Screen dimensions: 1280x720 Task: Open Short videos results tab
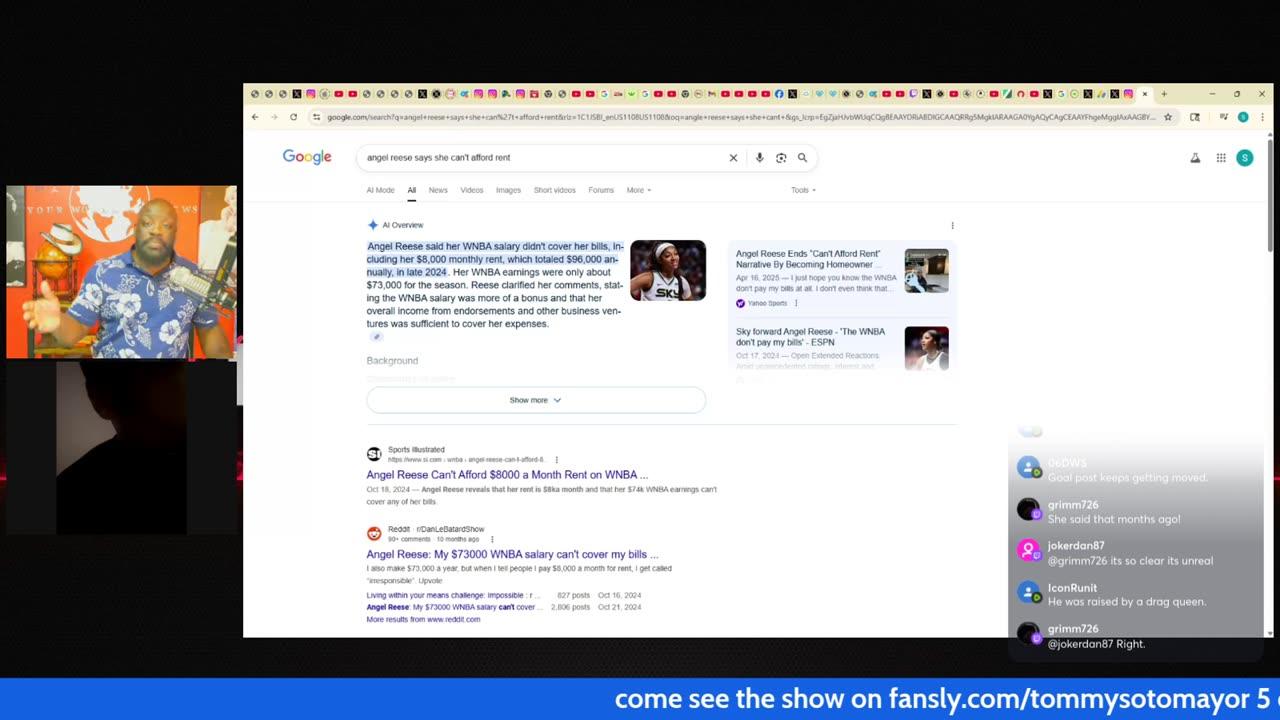pyautogui.click(x=555, y=190)
